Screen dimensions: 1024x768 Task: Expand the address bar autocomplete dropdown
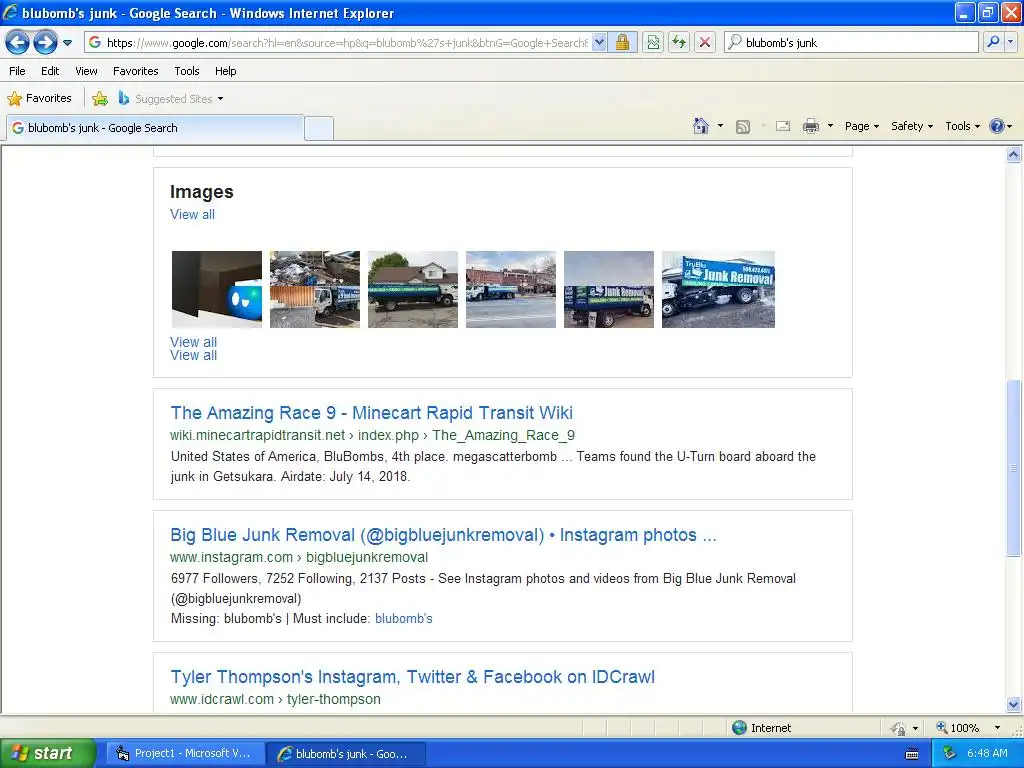599,43
